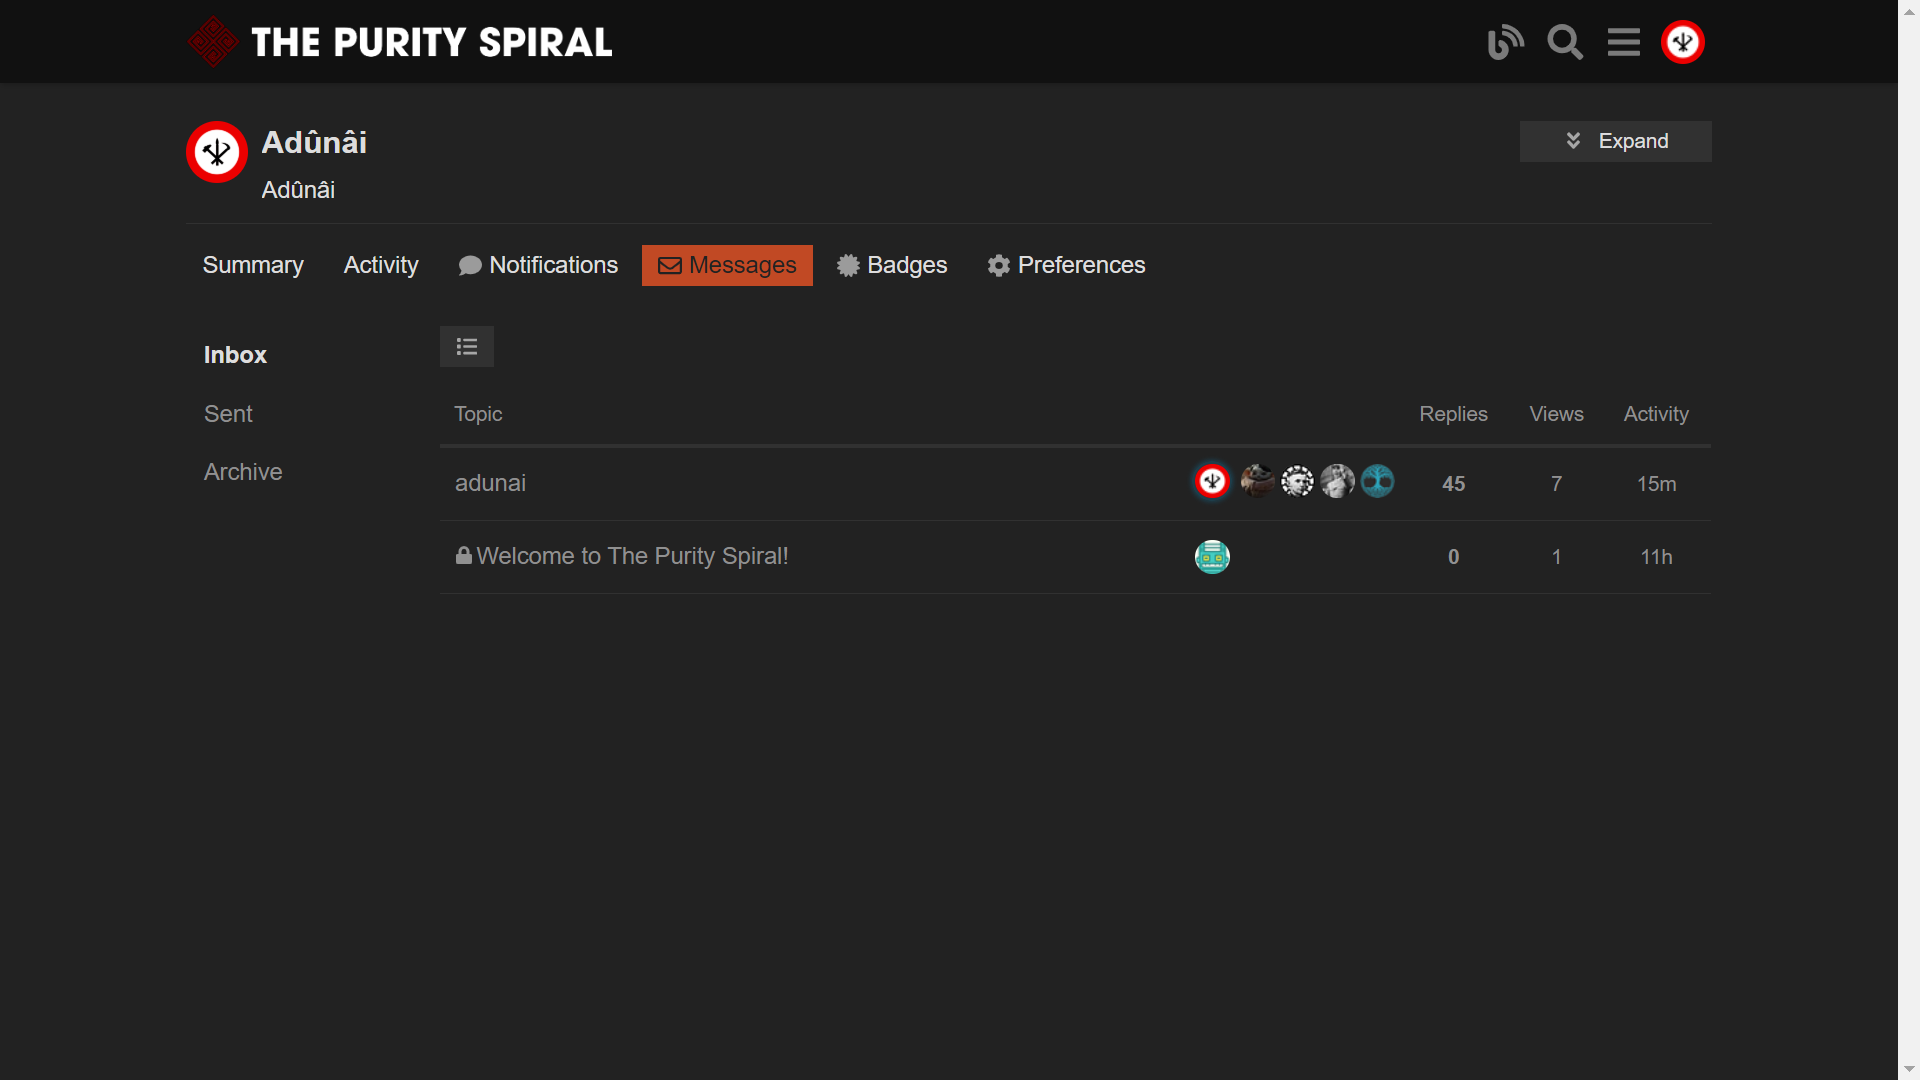Click the page vertical scrollbar up arrow

point(1909,10)
